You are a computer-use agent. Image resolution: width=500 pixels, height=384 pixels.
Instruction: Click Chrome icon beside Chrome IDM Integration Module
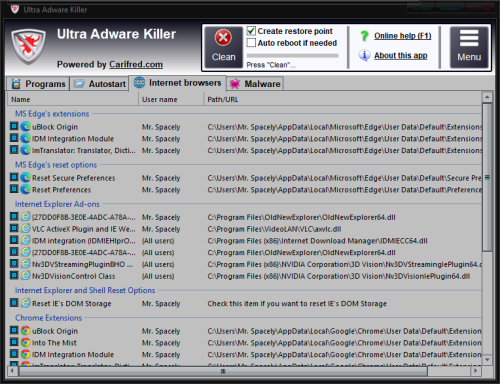click(x=25, y=354)
